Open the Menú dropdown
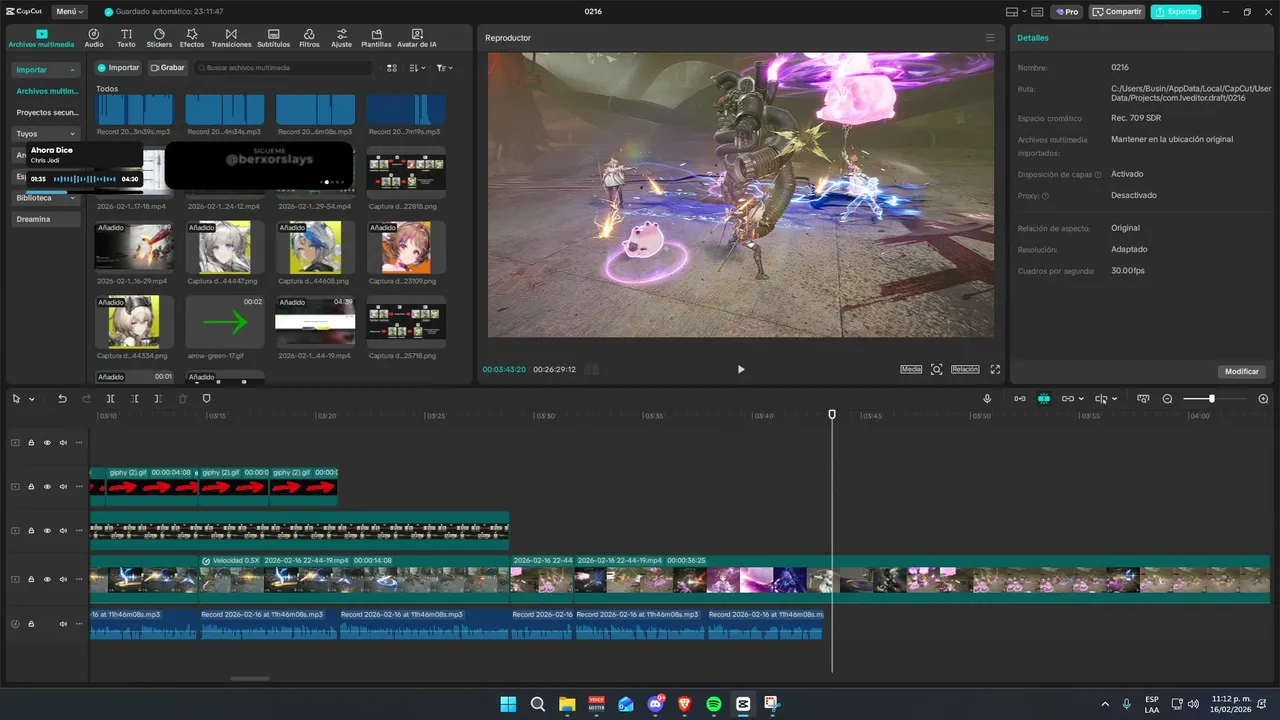The height and width of the screenshot is (720, 1280). point(69,12)
